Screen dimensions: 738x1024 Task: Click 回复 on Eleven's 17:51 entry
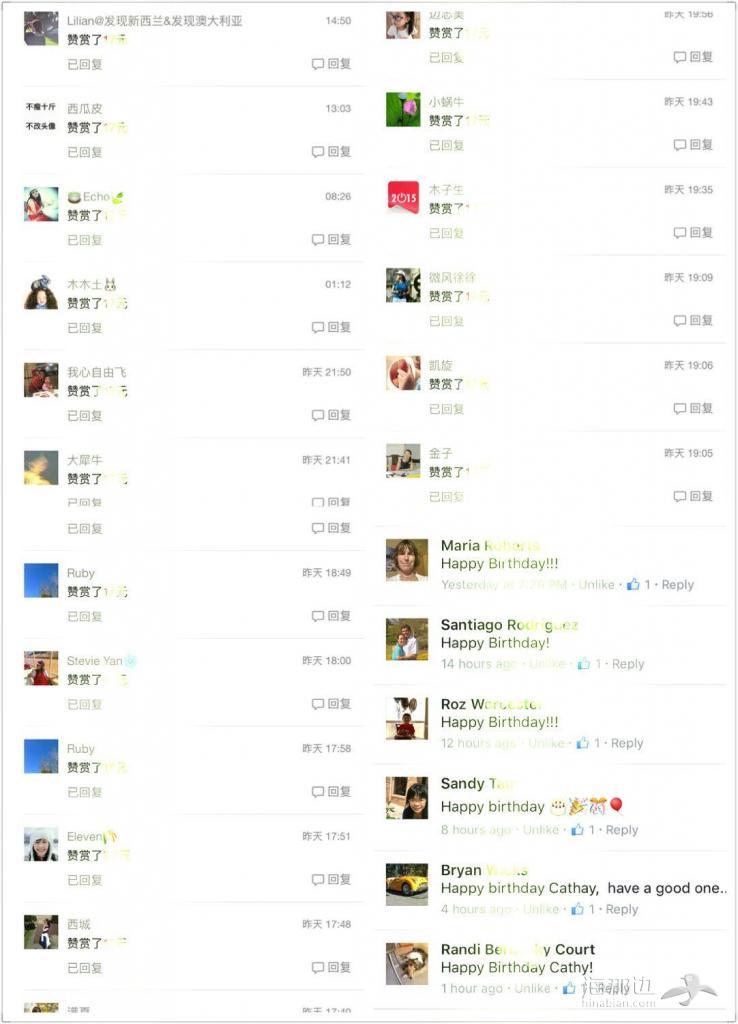coord(338,880)
